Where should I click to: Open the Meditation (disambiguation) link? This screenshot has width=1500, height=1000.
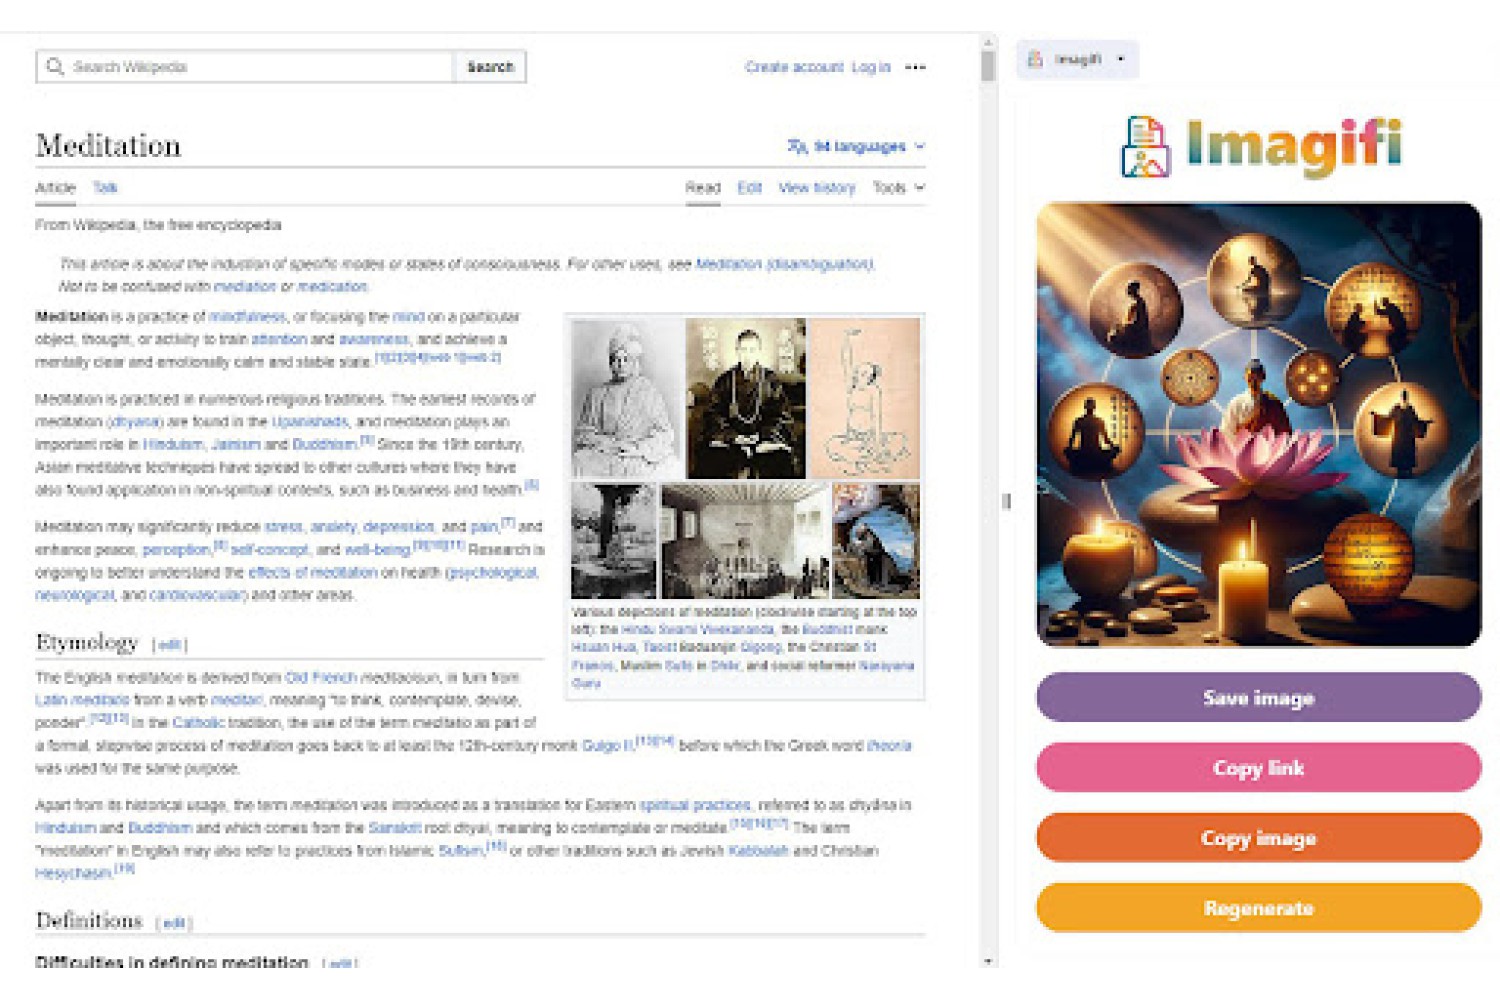tap(784, 264)
